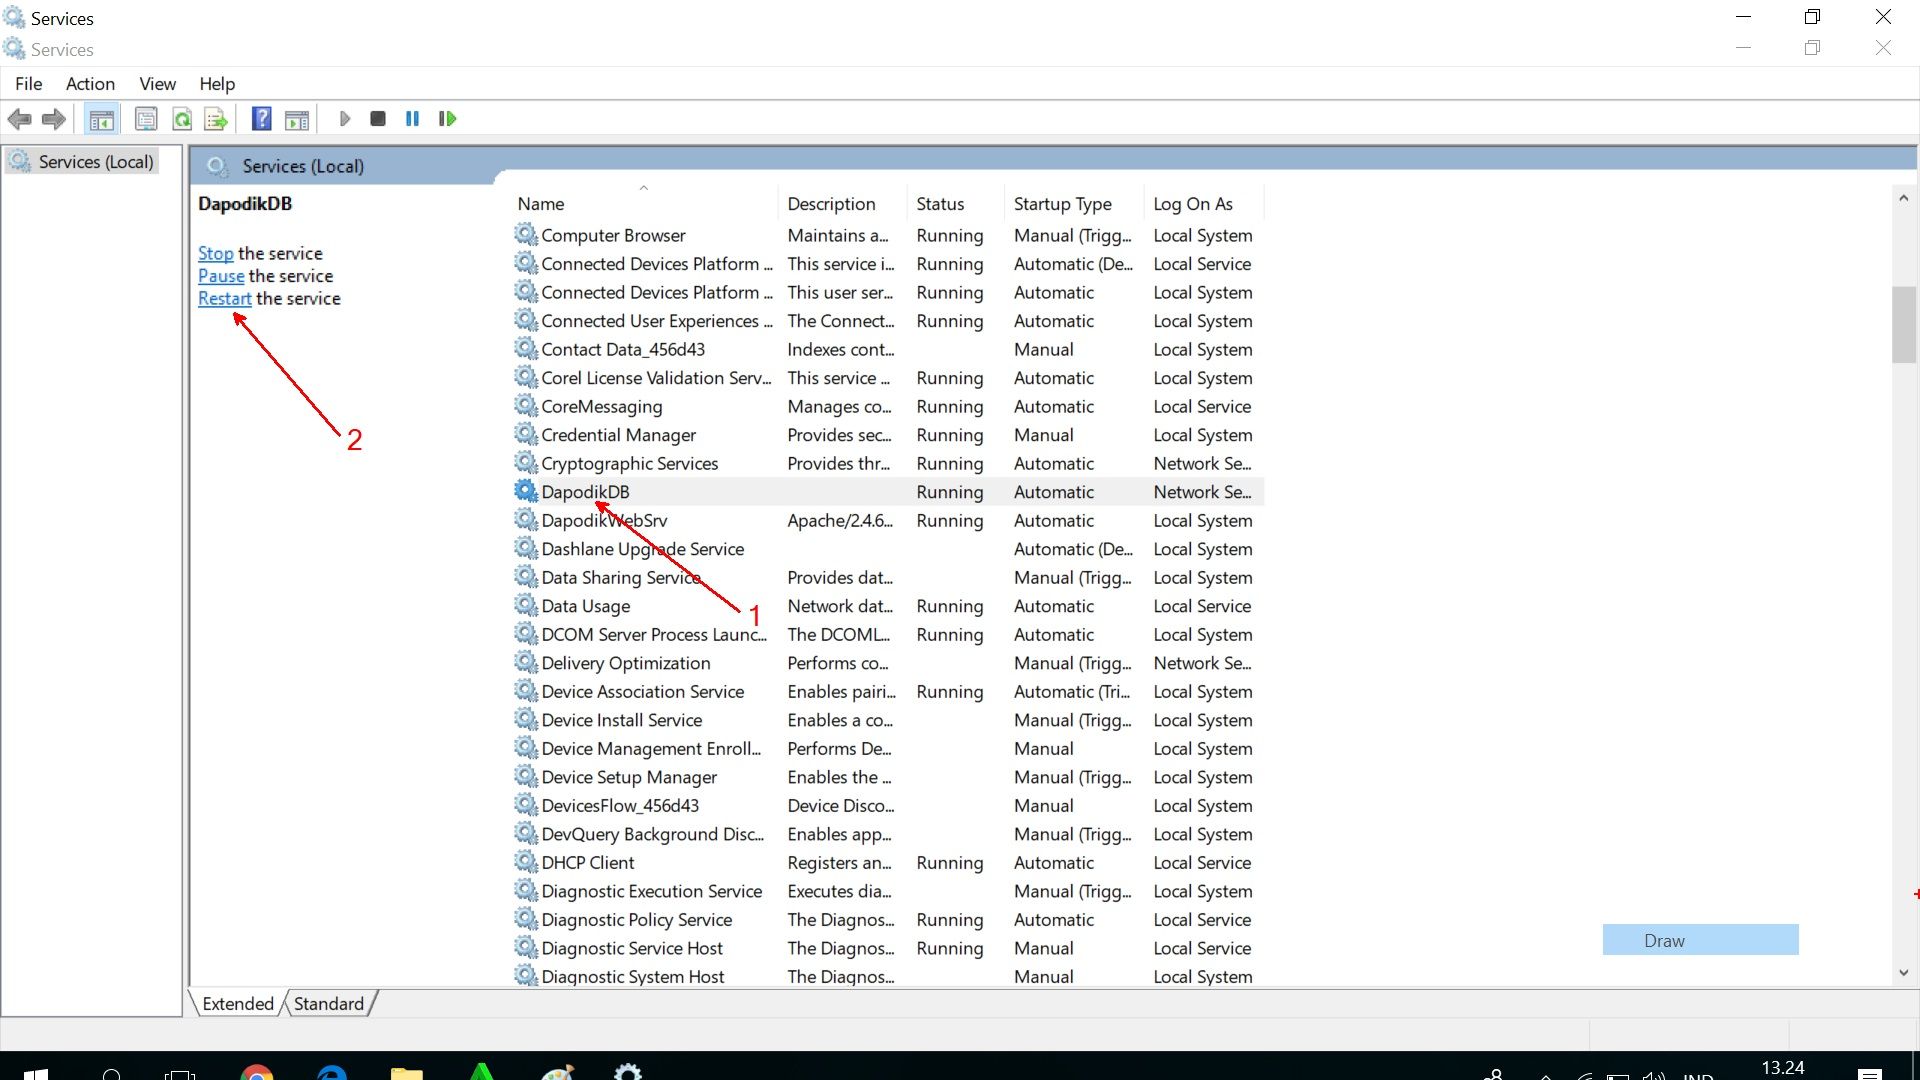Viewport: 1920px width, 1080px height.
Task: Click the Export List toolbar icon
Action: pos(216,119)
